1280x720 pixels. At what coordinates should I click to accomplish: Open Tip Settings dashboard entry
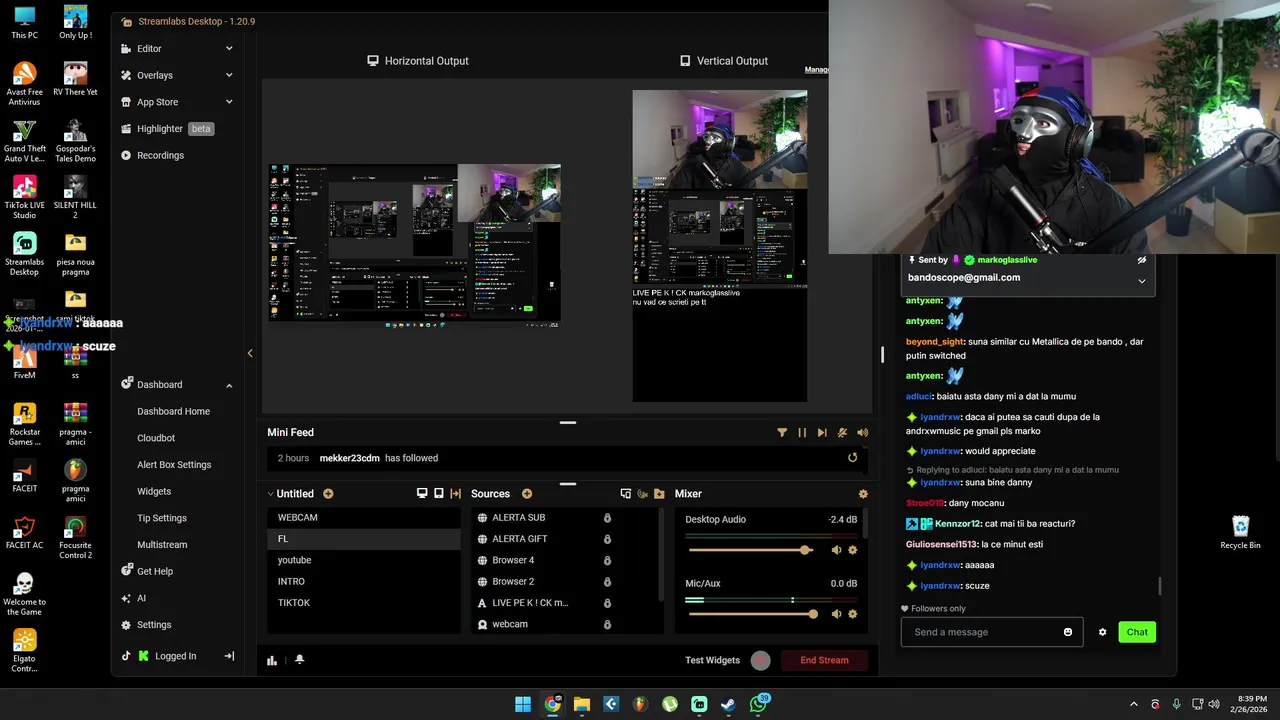pos(162,518)
